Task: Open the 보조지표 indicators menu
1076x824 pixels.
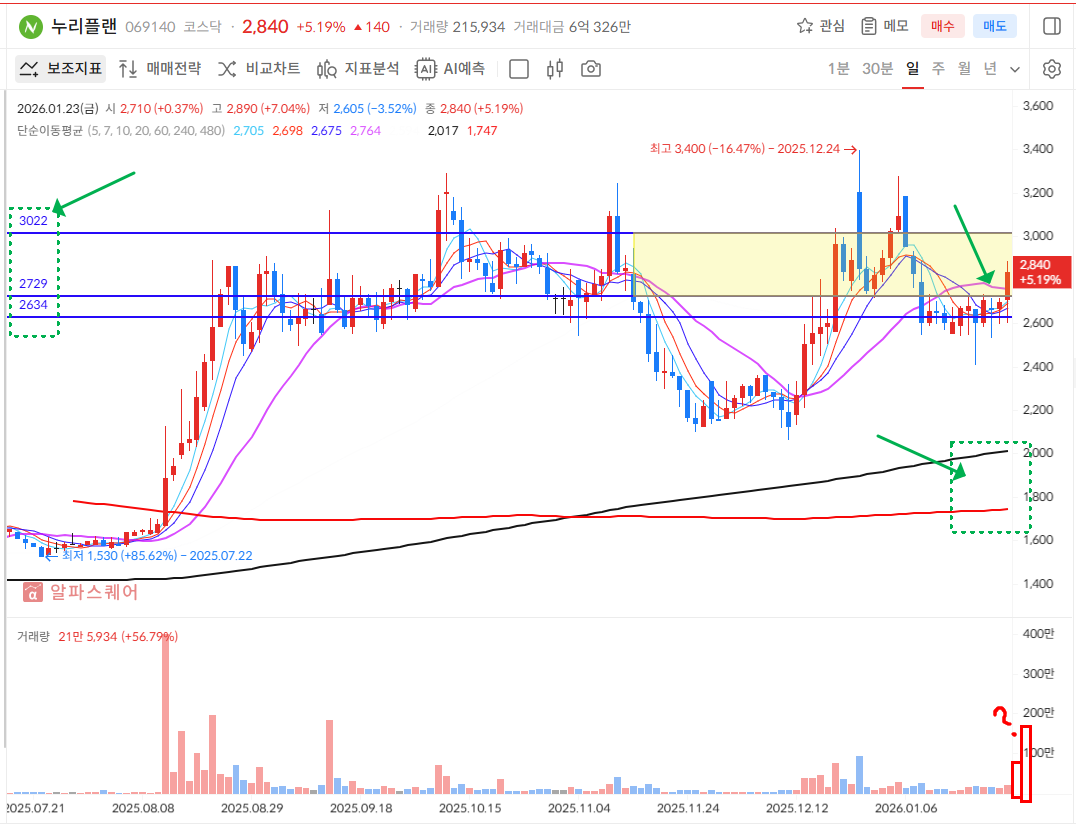Action: 61,69
